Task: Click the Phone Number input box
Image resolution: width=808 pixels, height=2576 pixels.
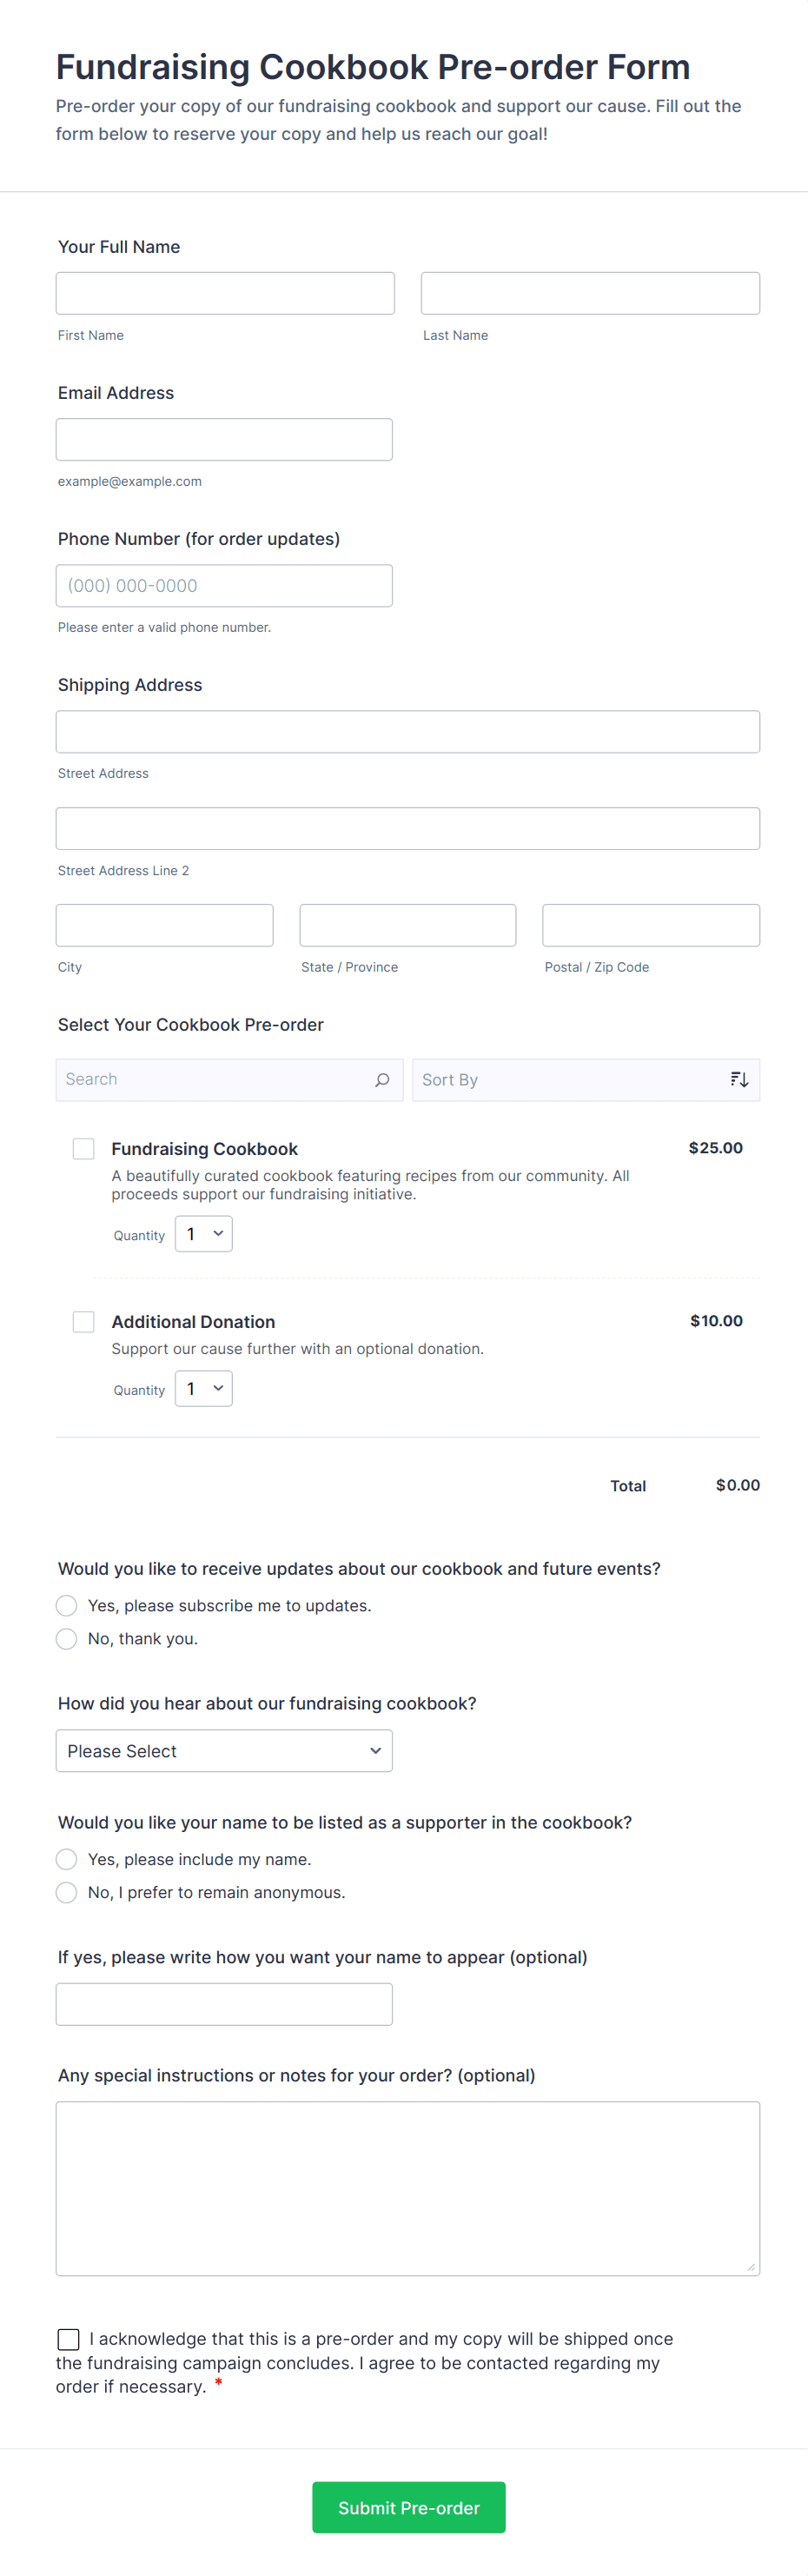Action: (x=224, y=586)
